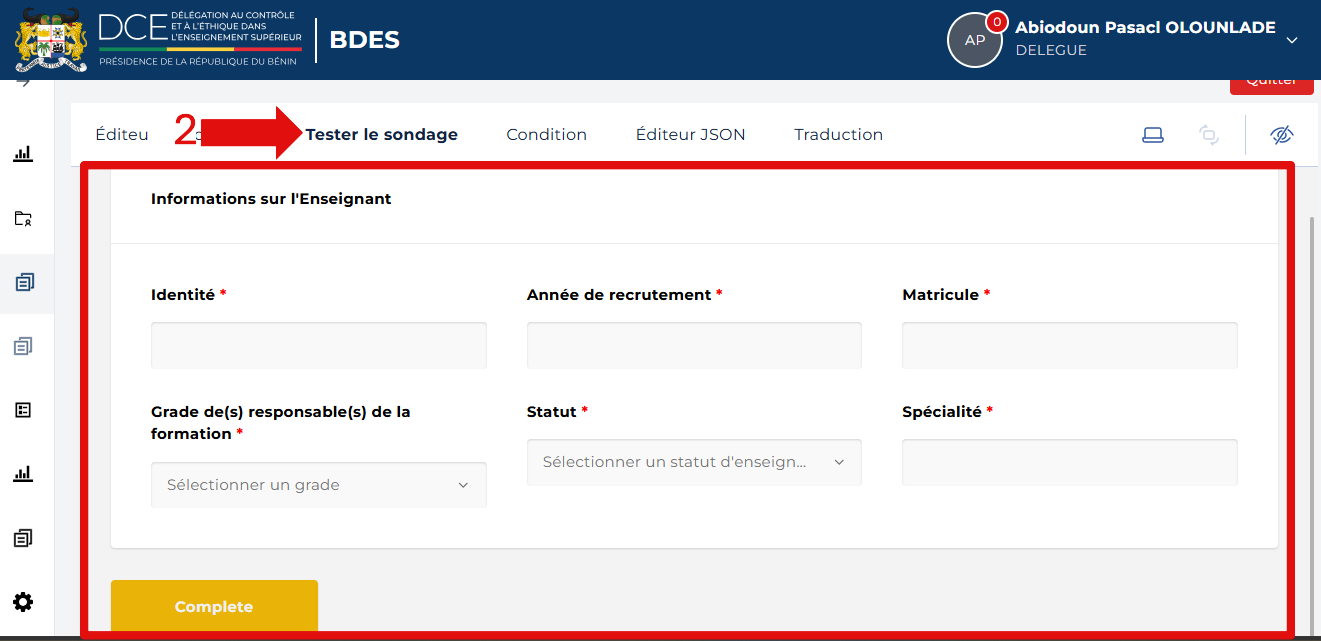Open the form list icon in the sidebar
The image size is (1321, 641).
click(23, 410)
